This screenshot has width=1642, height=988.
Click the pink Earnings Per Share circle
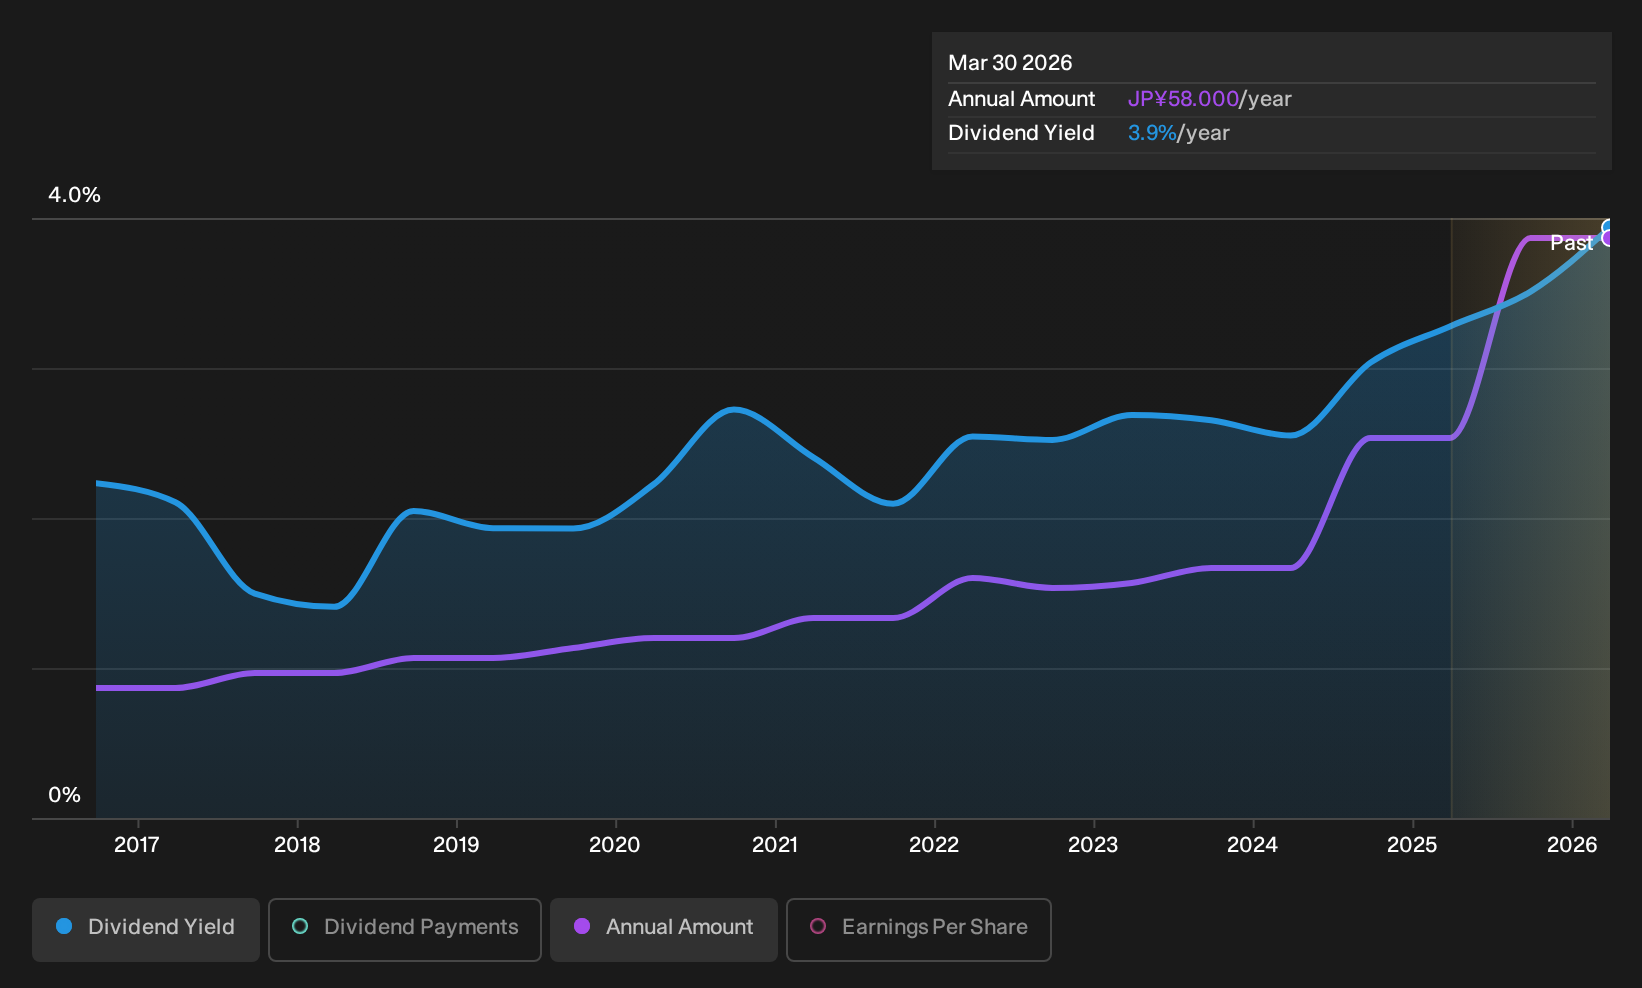coord(818,927)
